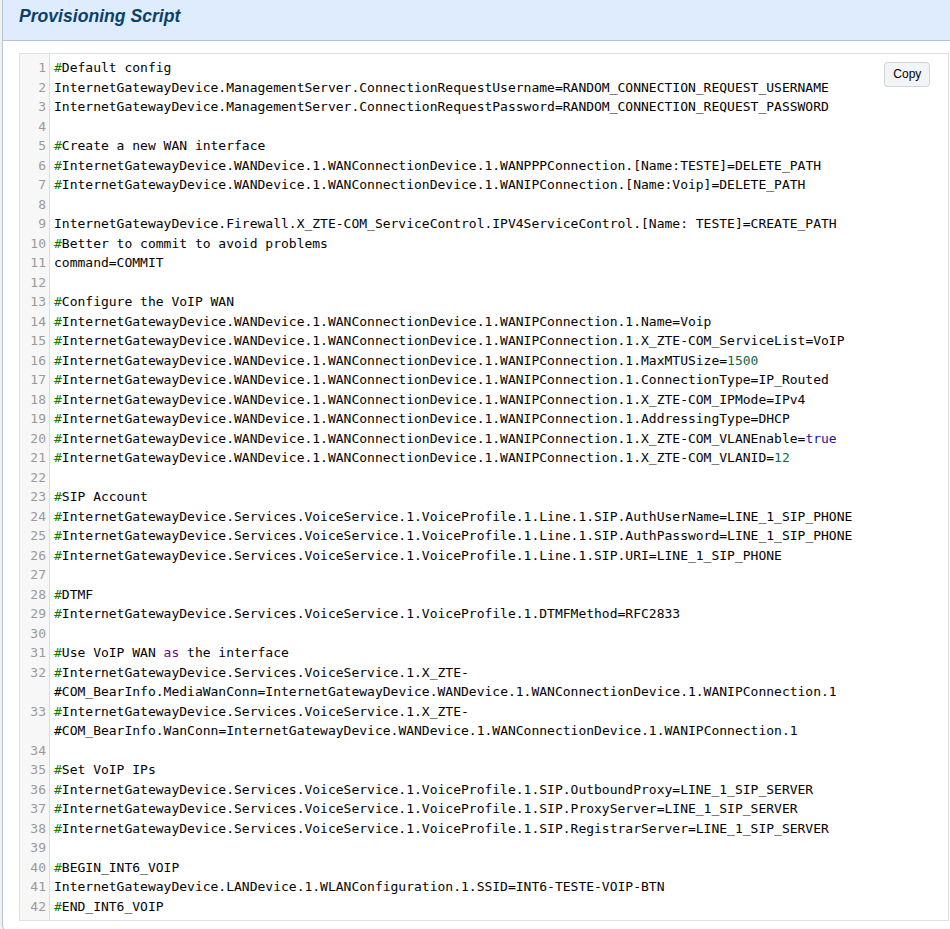Click the '#Set VoIP IPs' comment
950x929 pixels.
click(105, 770)
